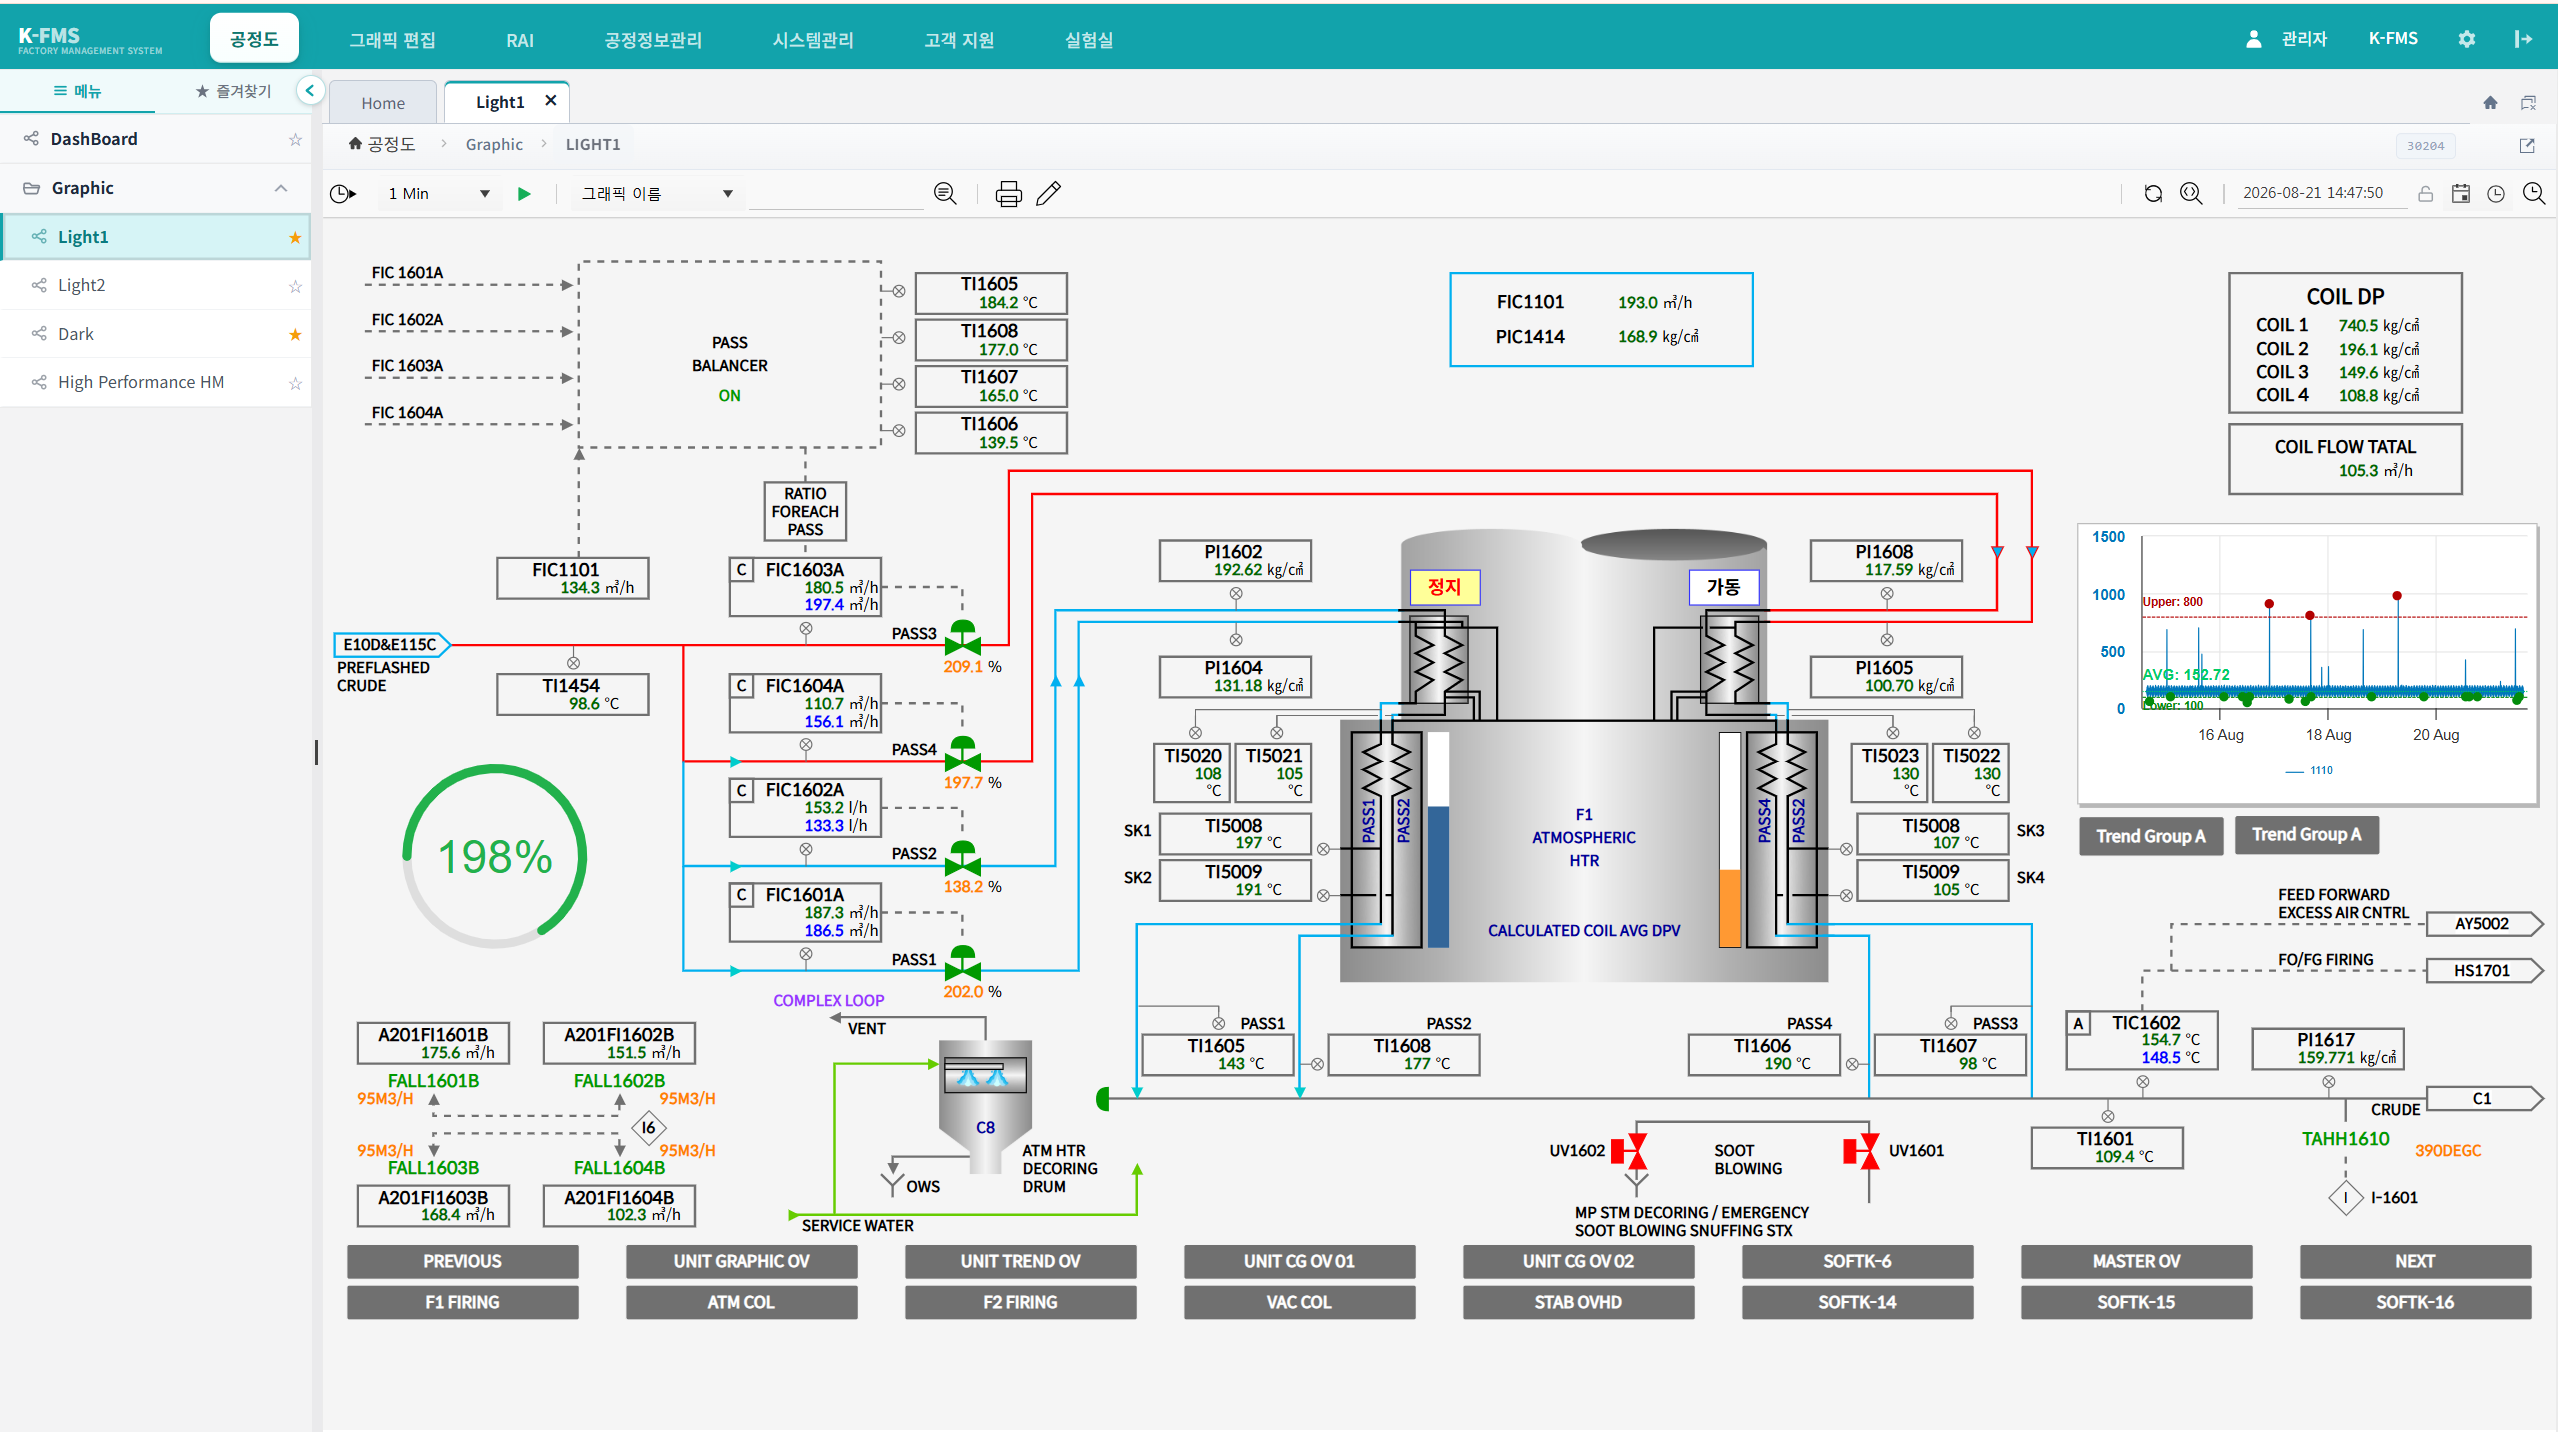Image resolution: width=2558 pixels, height=1432 pixels.
Task: Click the home icon at right
Action: point(2490,102)
